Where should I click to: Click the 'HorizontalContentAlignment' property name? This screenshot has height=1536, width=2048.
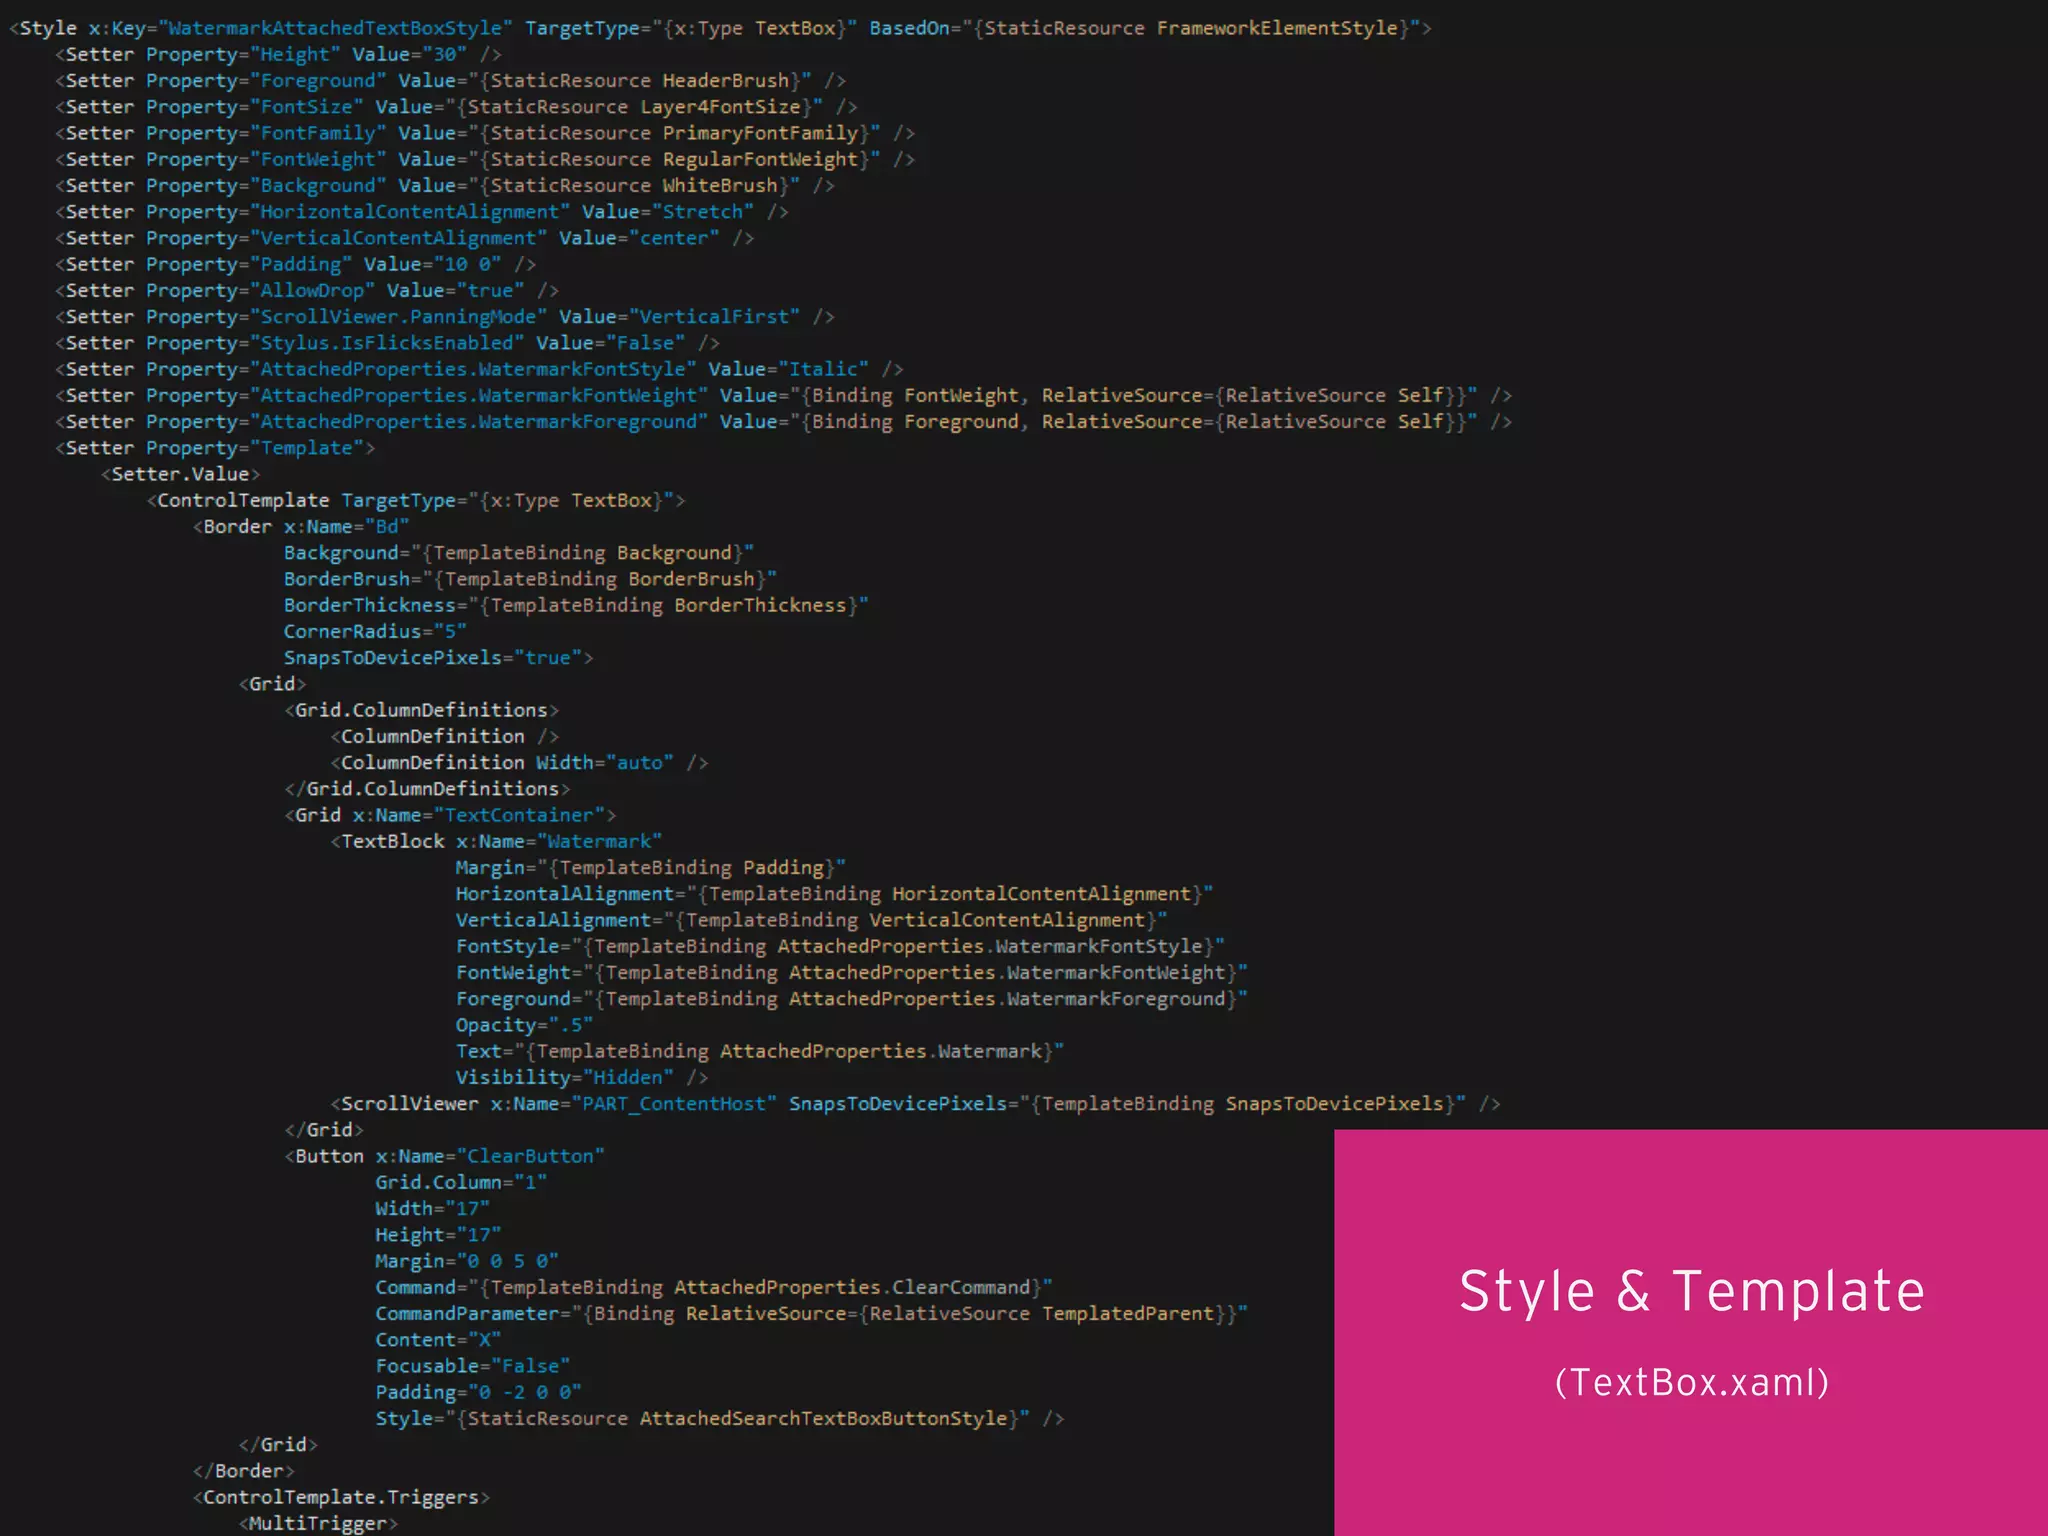[x=410, y=212]
